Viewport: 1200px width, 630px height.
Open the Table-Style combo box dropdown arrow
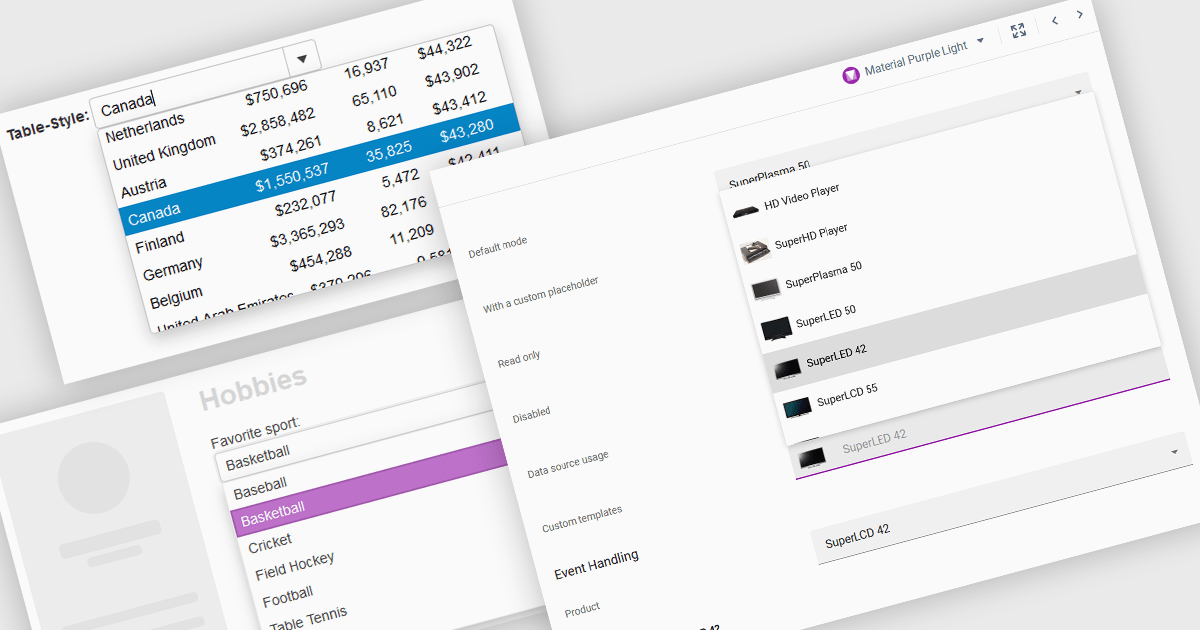301,59
